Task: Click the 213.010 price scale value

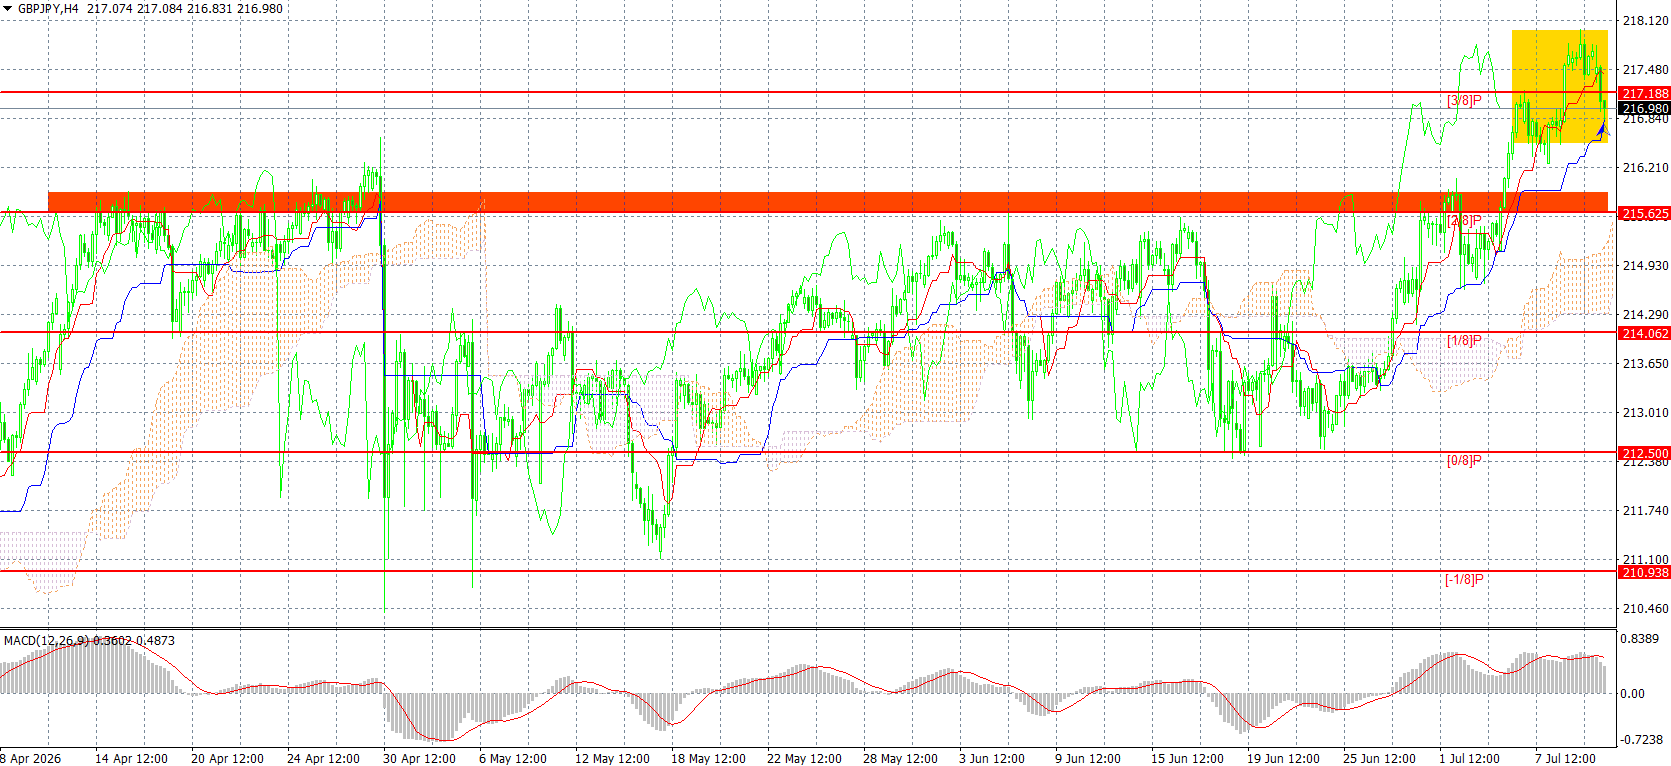Action: pyautogui.click(x=1646, y=412)
